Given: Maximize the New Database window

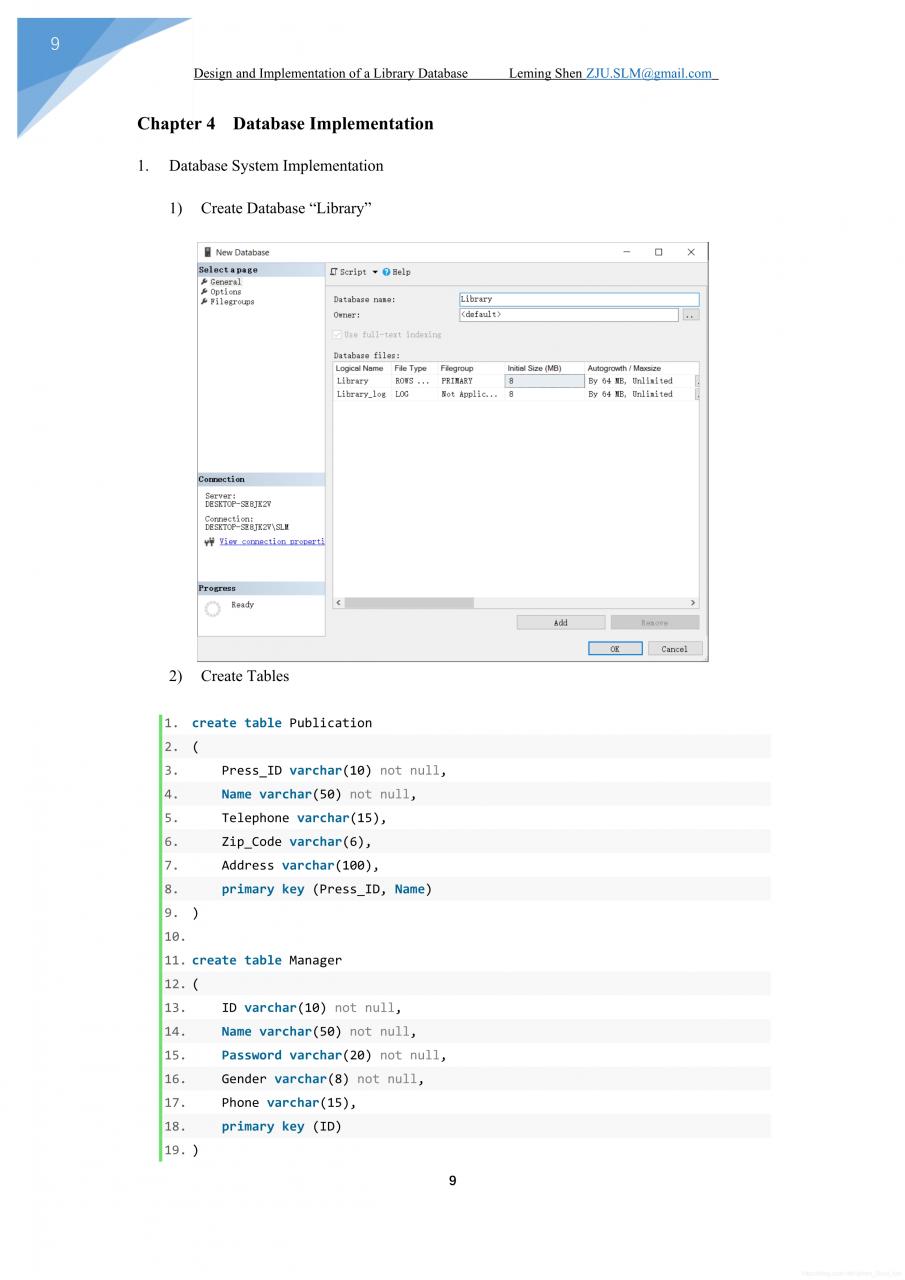Looking at the screenshot, I should coord(659,252).
